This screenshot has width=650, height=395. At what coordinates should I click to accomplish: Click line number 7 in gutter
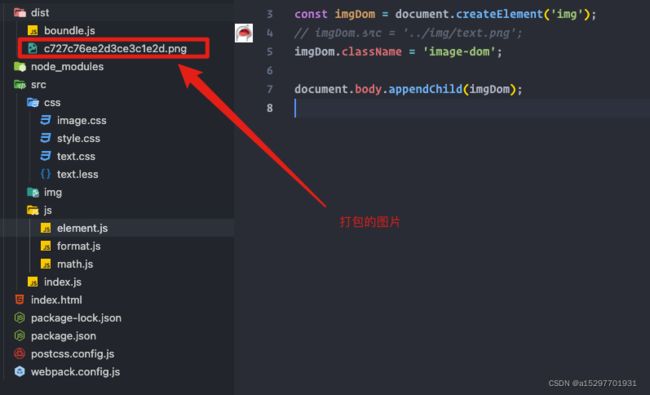click(270, 89)
